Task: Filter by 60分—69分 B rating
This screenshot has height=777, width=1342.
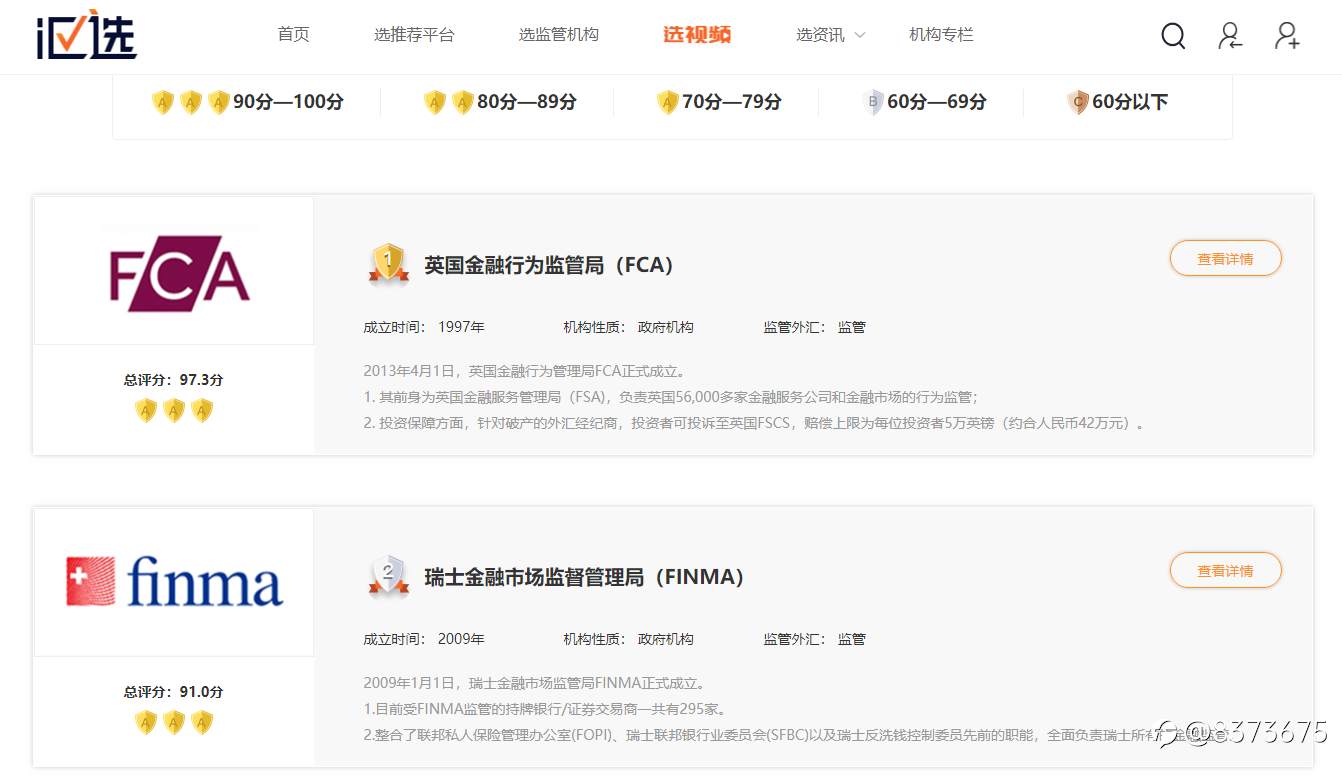Action: 924,102
